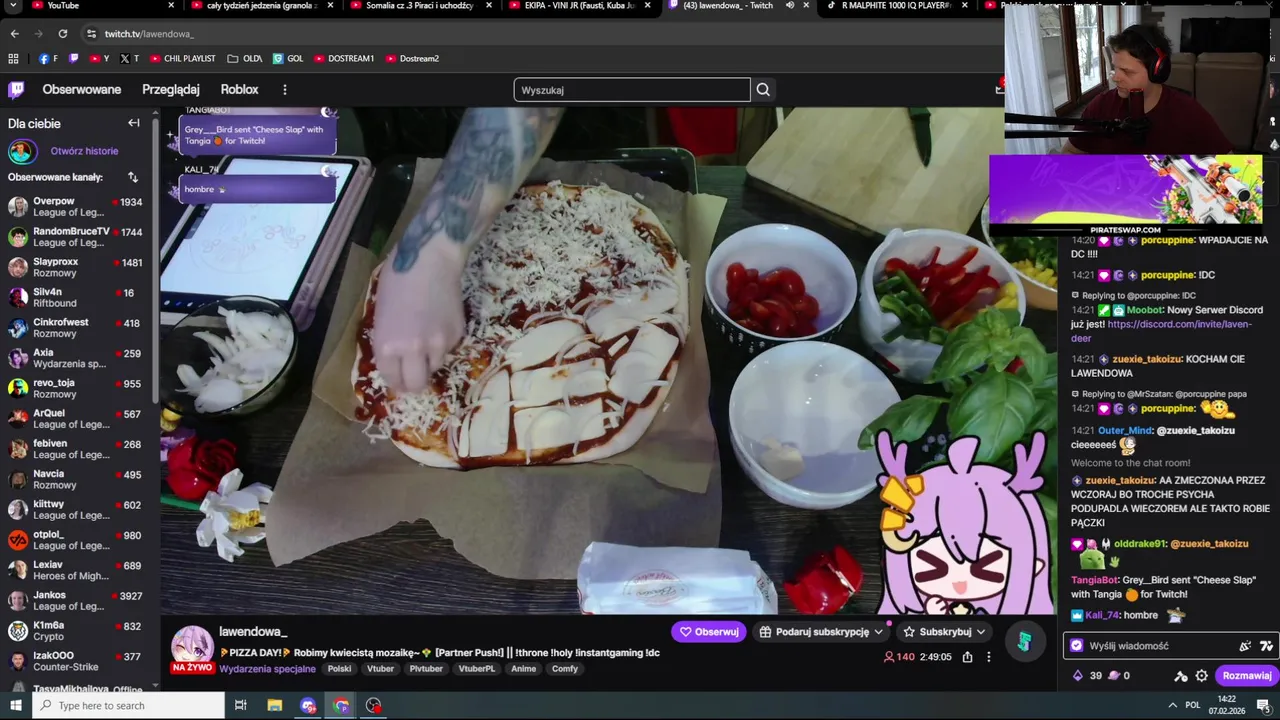Open the Roblox nav link
1280x720 pixels.
point(239,90)
